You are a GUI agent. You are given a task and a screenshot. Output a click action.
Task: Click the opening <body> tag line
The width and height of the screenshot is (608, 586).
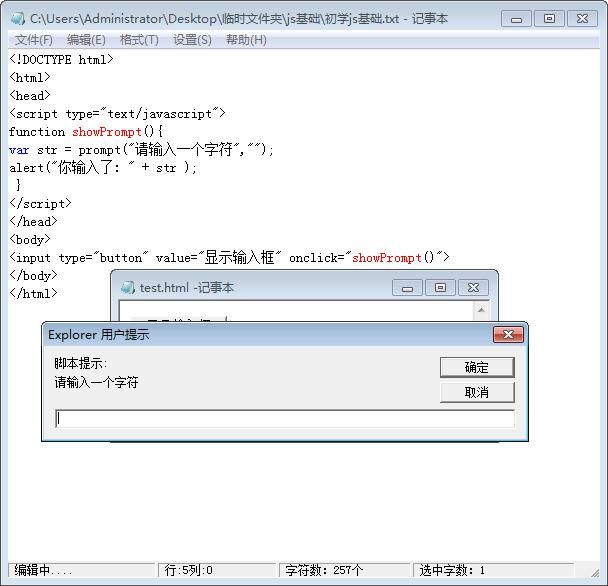30,239
